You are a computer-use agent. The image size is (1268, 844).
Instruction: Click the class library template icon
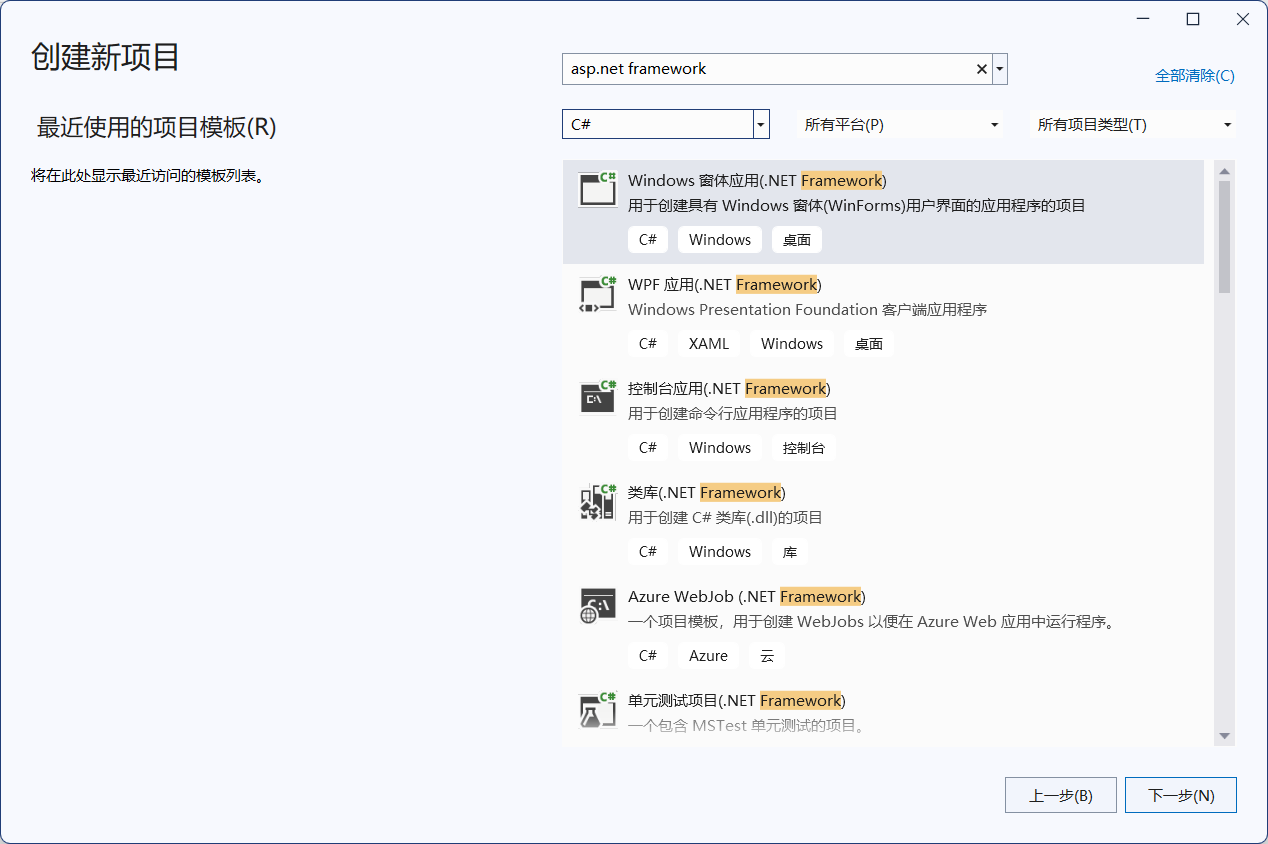pos(598,501)
